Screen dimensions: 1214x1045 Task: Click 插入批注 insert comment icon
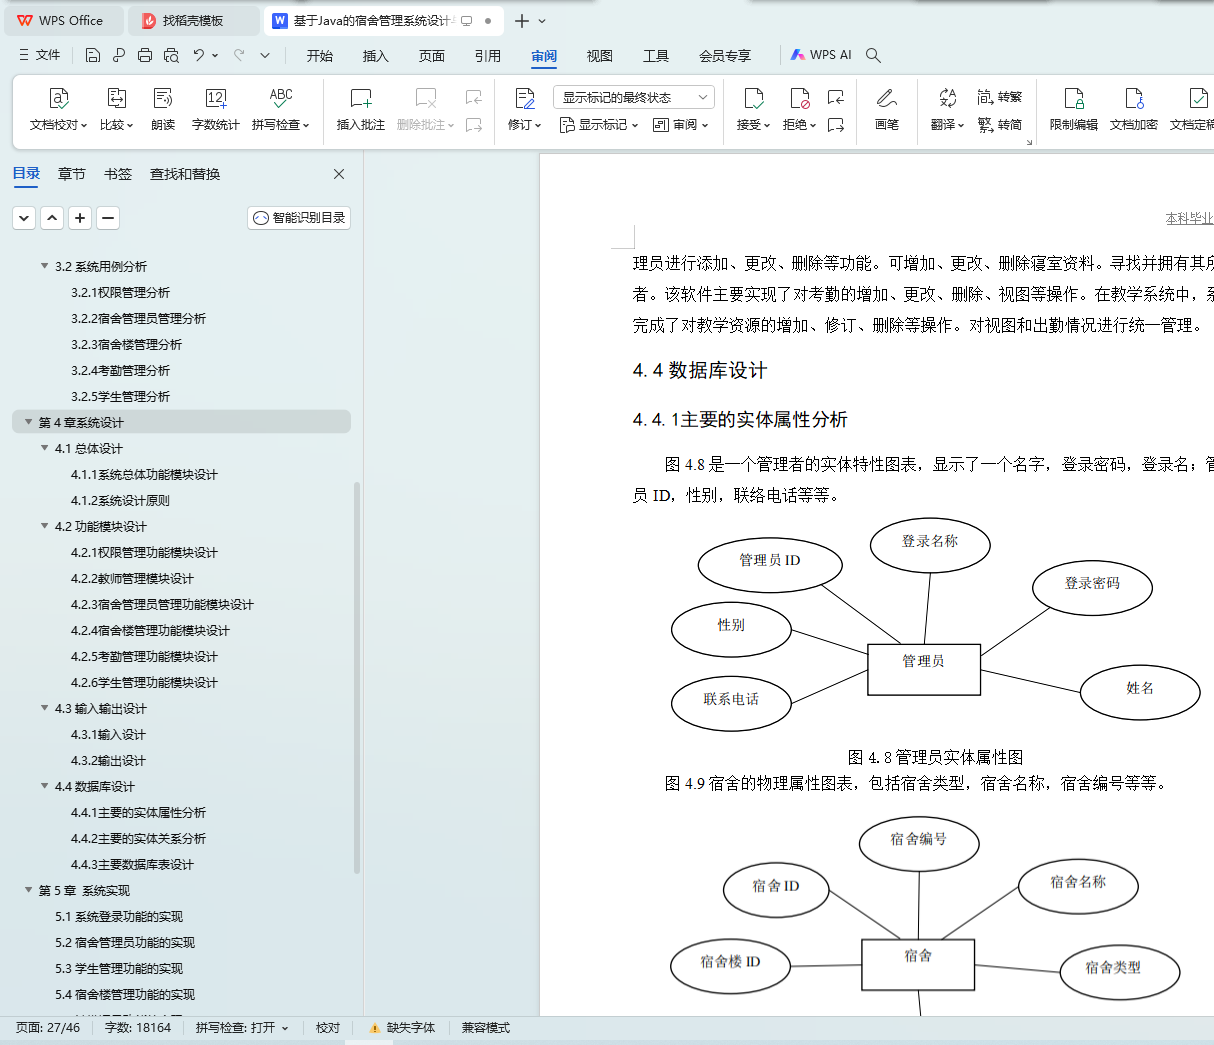pyautogui.click(x=361, y=98)
